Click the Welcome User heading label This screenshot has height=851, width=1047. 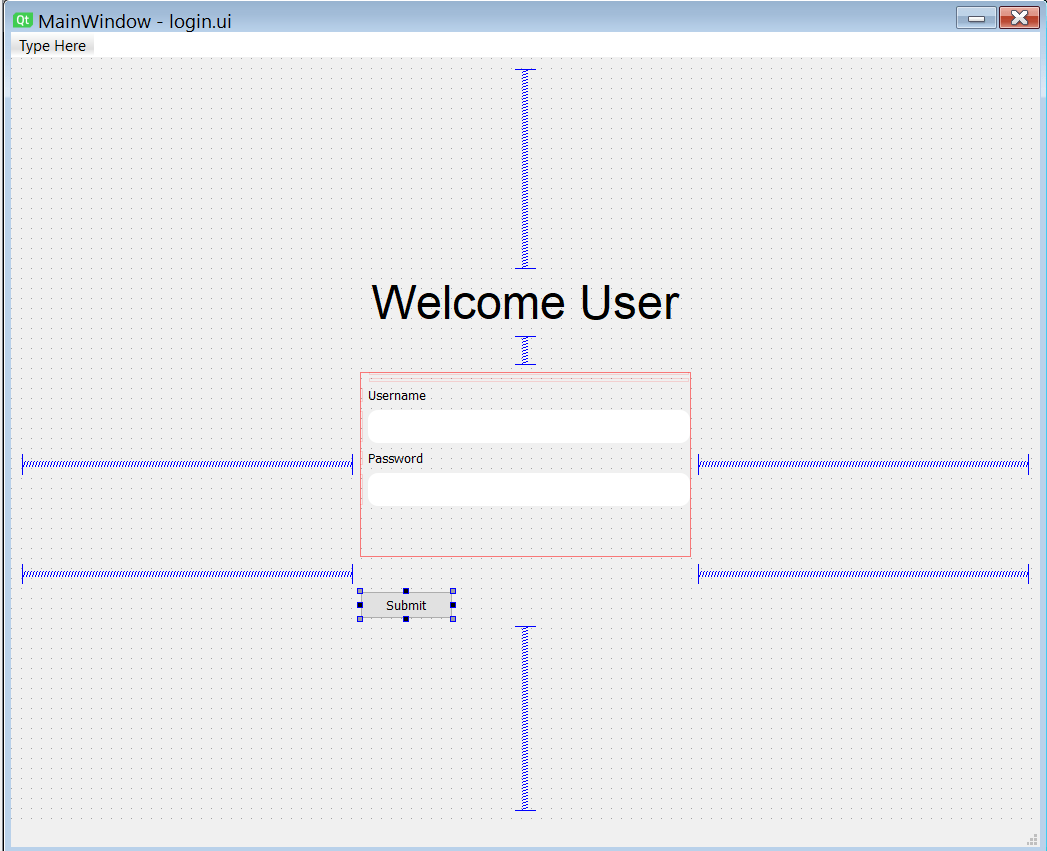point(524,303)
